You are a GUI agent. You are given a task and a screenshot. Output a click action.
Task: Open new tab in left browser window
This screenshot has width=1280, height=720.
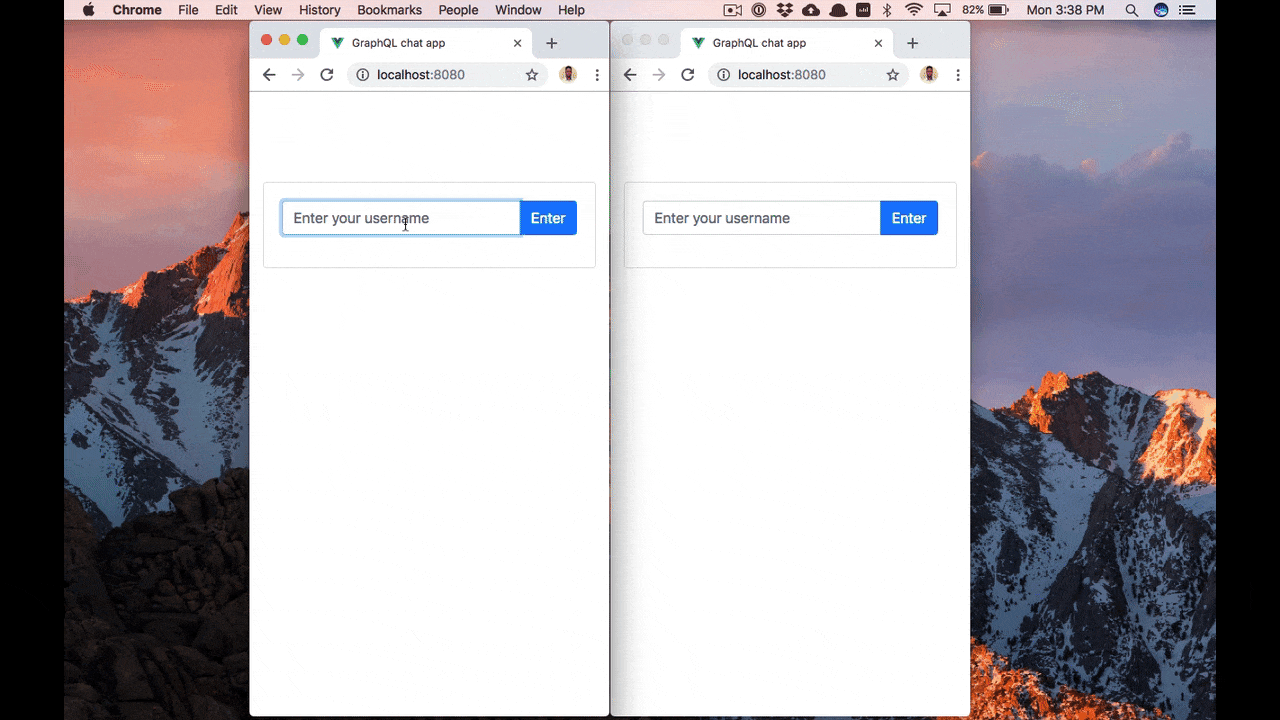(x=551, y=44)
